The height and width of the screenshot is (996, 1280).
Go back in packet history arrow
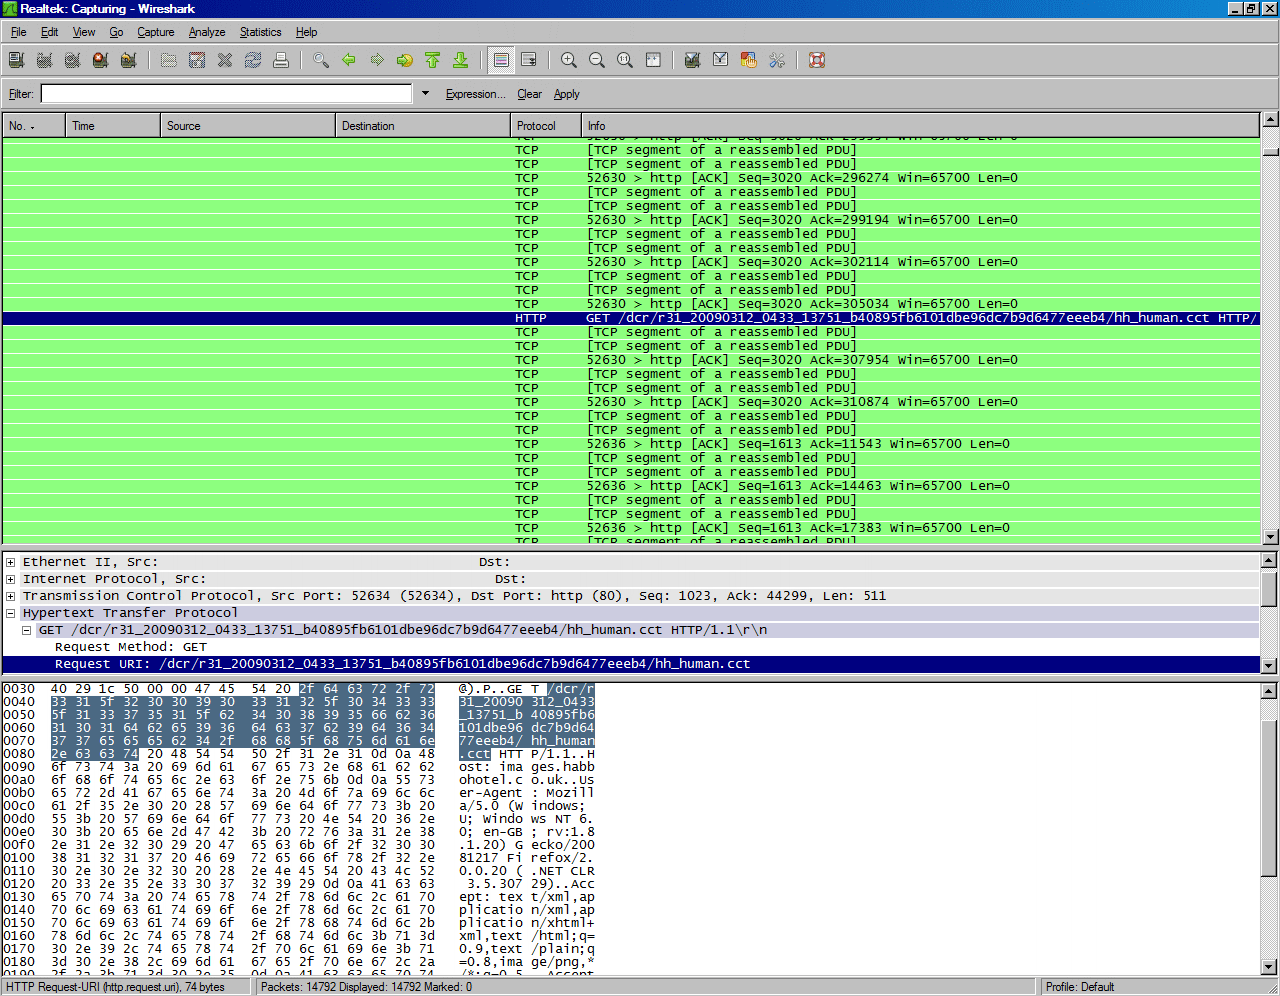coord(349,60)
